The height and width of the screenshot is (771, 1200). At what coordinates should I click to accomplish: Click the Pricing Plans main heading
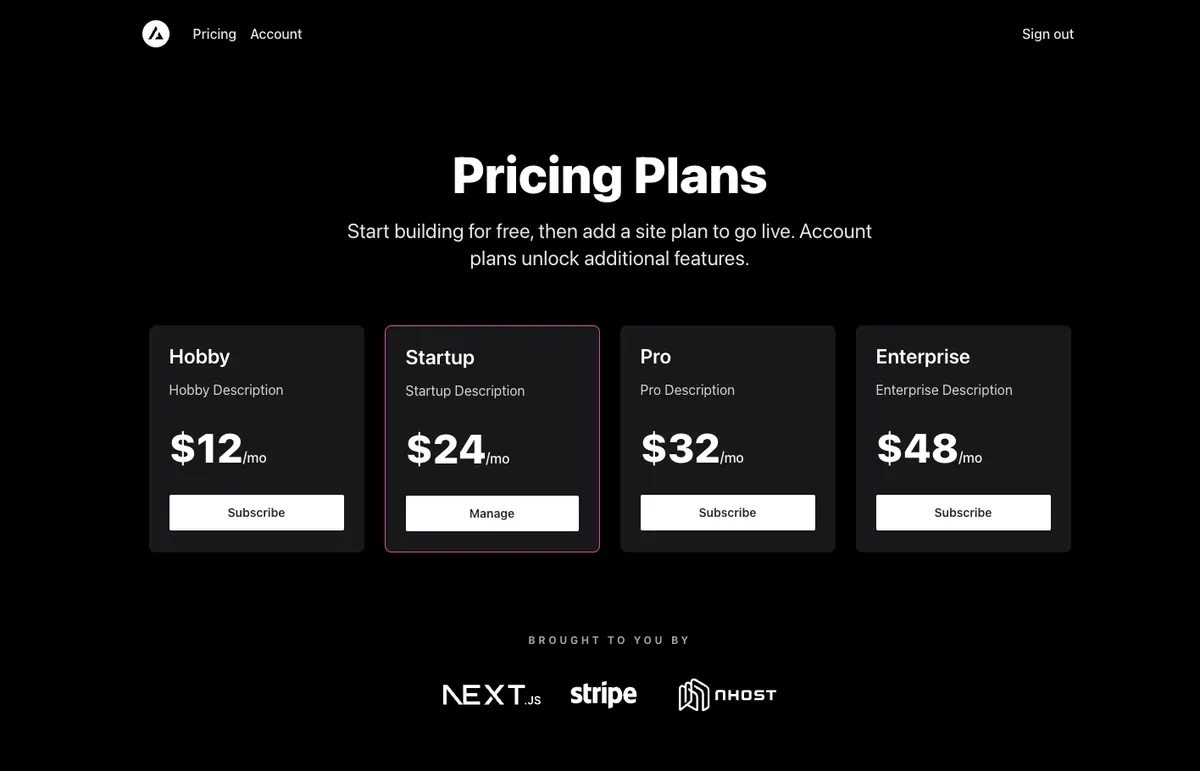610,176
